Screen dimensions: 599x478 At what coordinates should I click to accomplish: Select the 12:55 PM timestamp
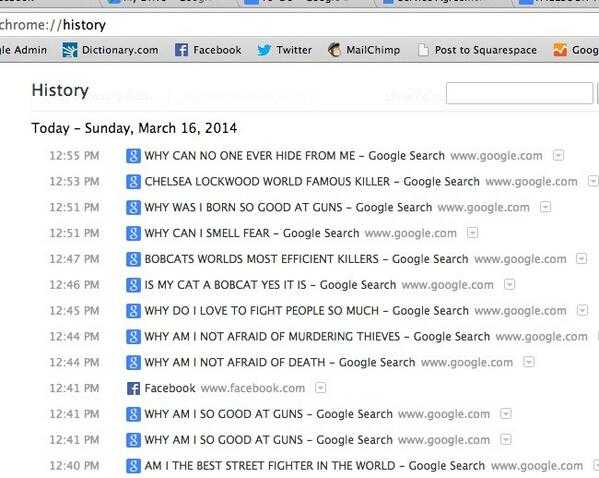point(74,156)
